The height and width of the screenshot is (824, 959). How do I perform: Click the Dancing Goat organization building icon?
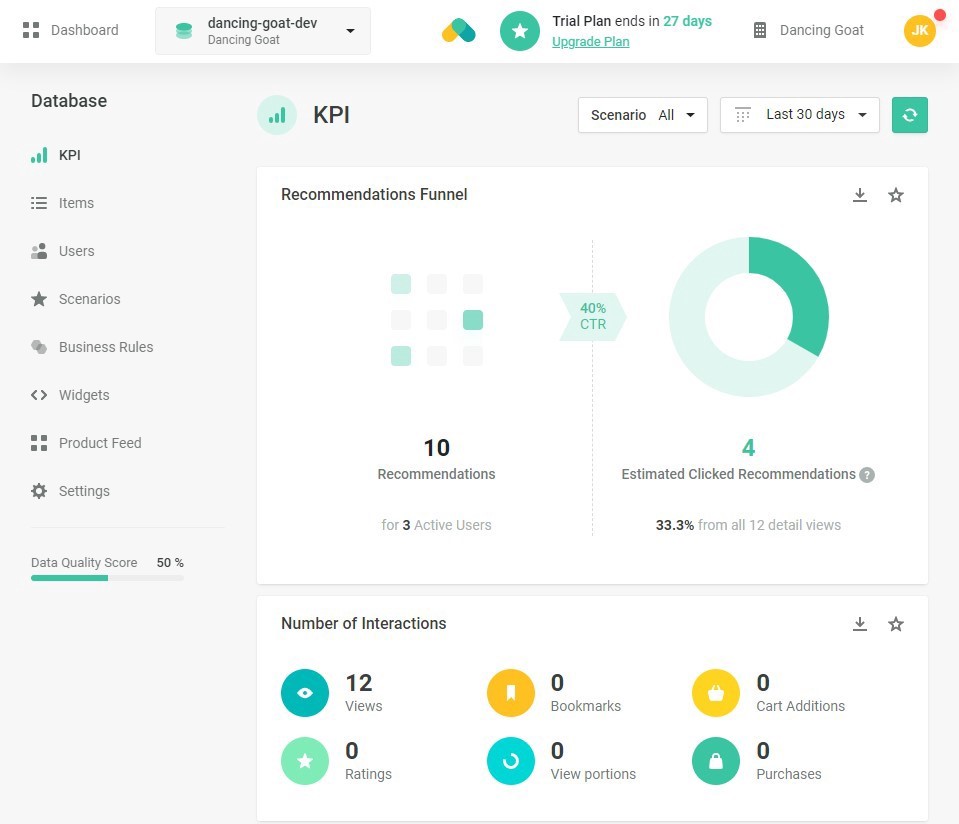pyautogui.click(x=760, y=30)
